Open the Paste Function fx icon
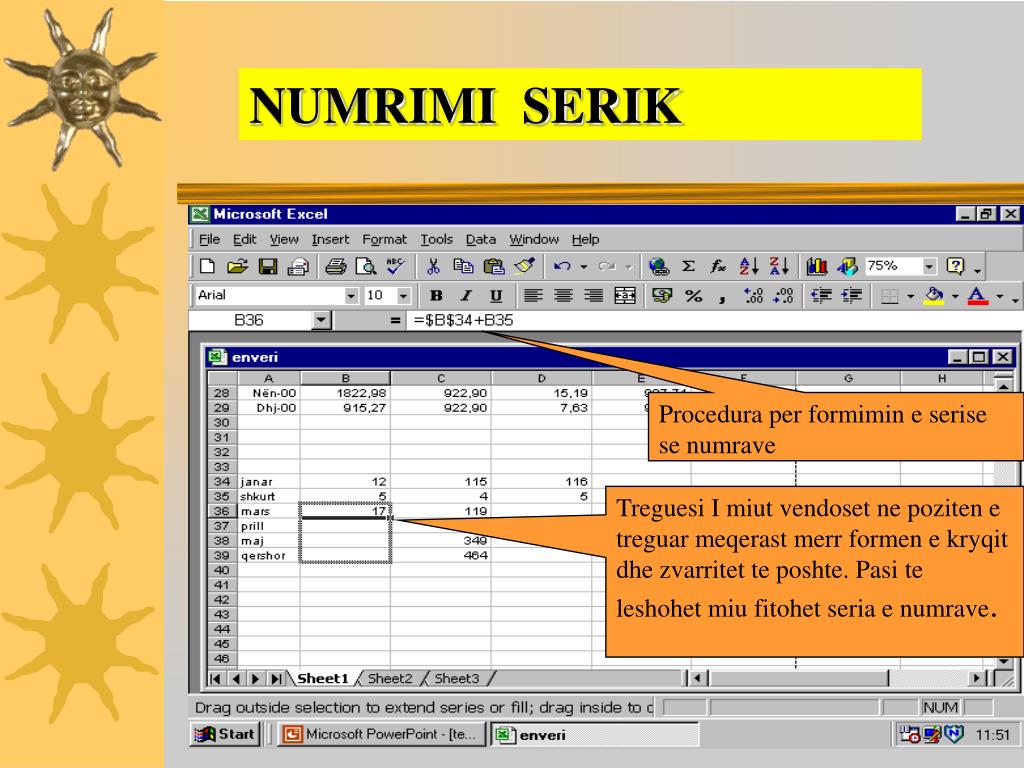This screenshot has width=1024, height=768. (718, 266)
